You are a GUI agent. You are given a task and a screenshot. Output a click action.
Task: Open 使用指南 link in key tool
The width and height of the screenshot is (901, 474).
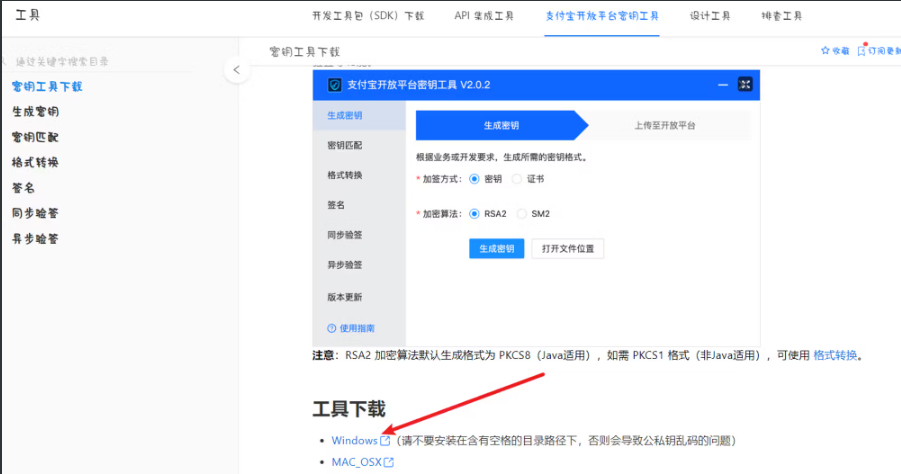pyautogui.click(x=356, y=328)
